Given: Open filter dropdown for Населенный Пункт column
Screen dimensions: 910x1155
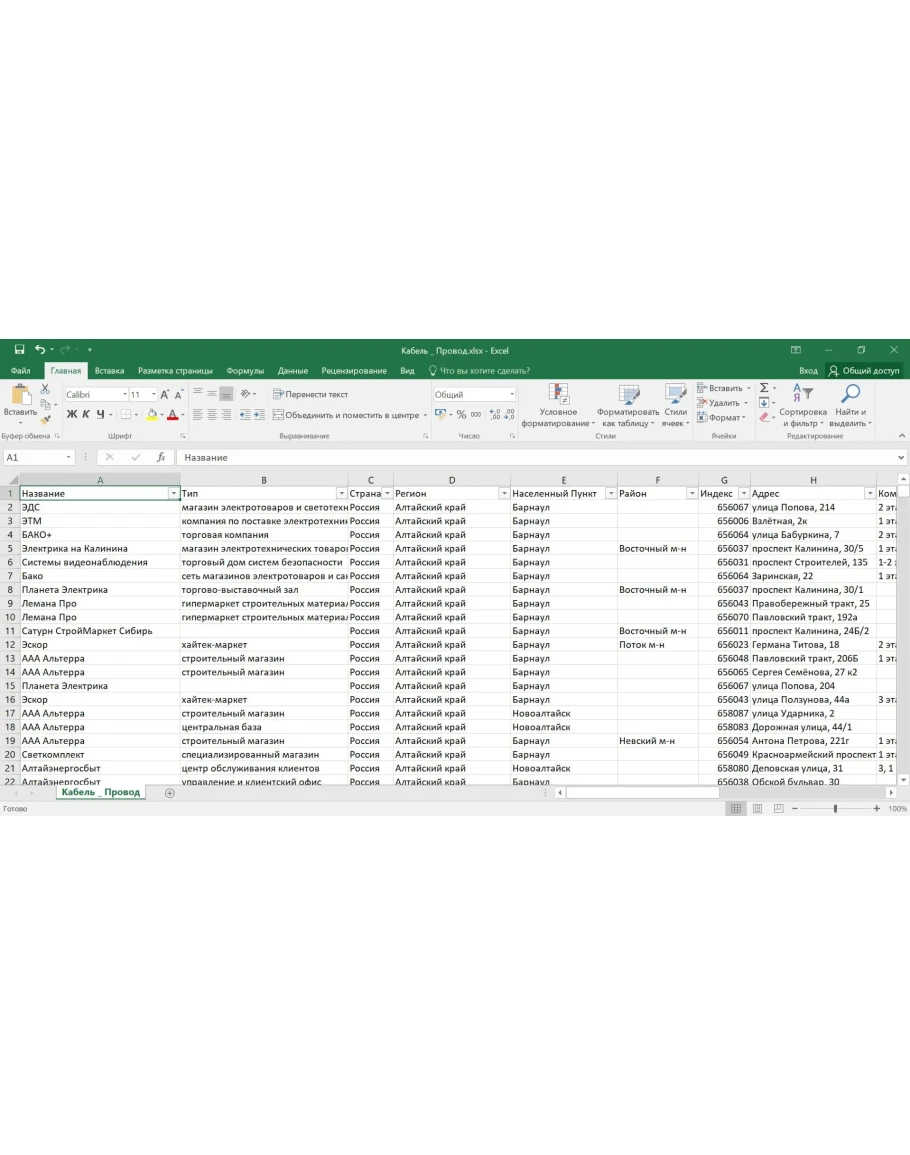Looking at the screenshot, I should (x=611, y=494).
